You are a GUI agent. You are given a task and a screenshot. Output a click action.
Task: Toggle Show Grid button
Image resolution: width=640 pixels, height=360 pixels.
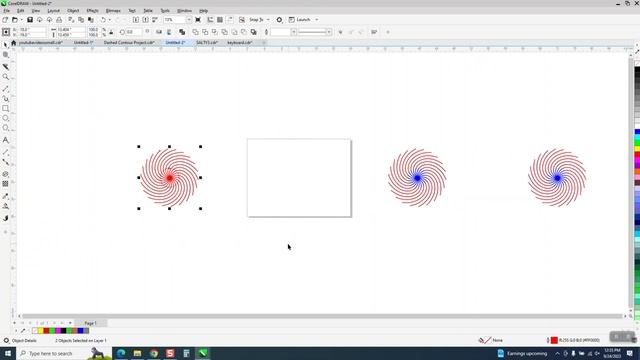[220, 20]
